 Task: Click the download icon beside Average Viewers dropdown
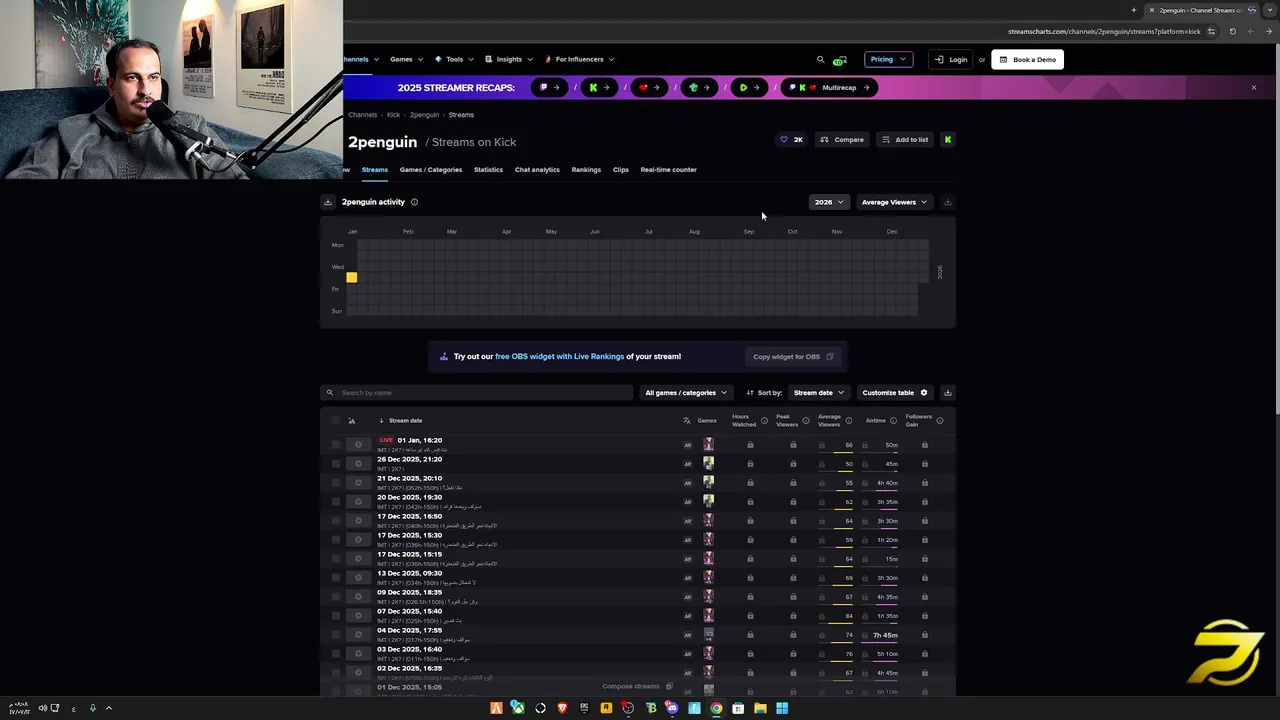click(x=948, y=202)
